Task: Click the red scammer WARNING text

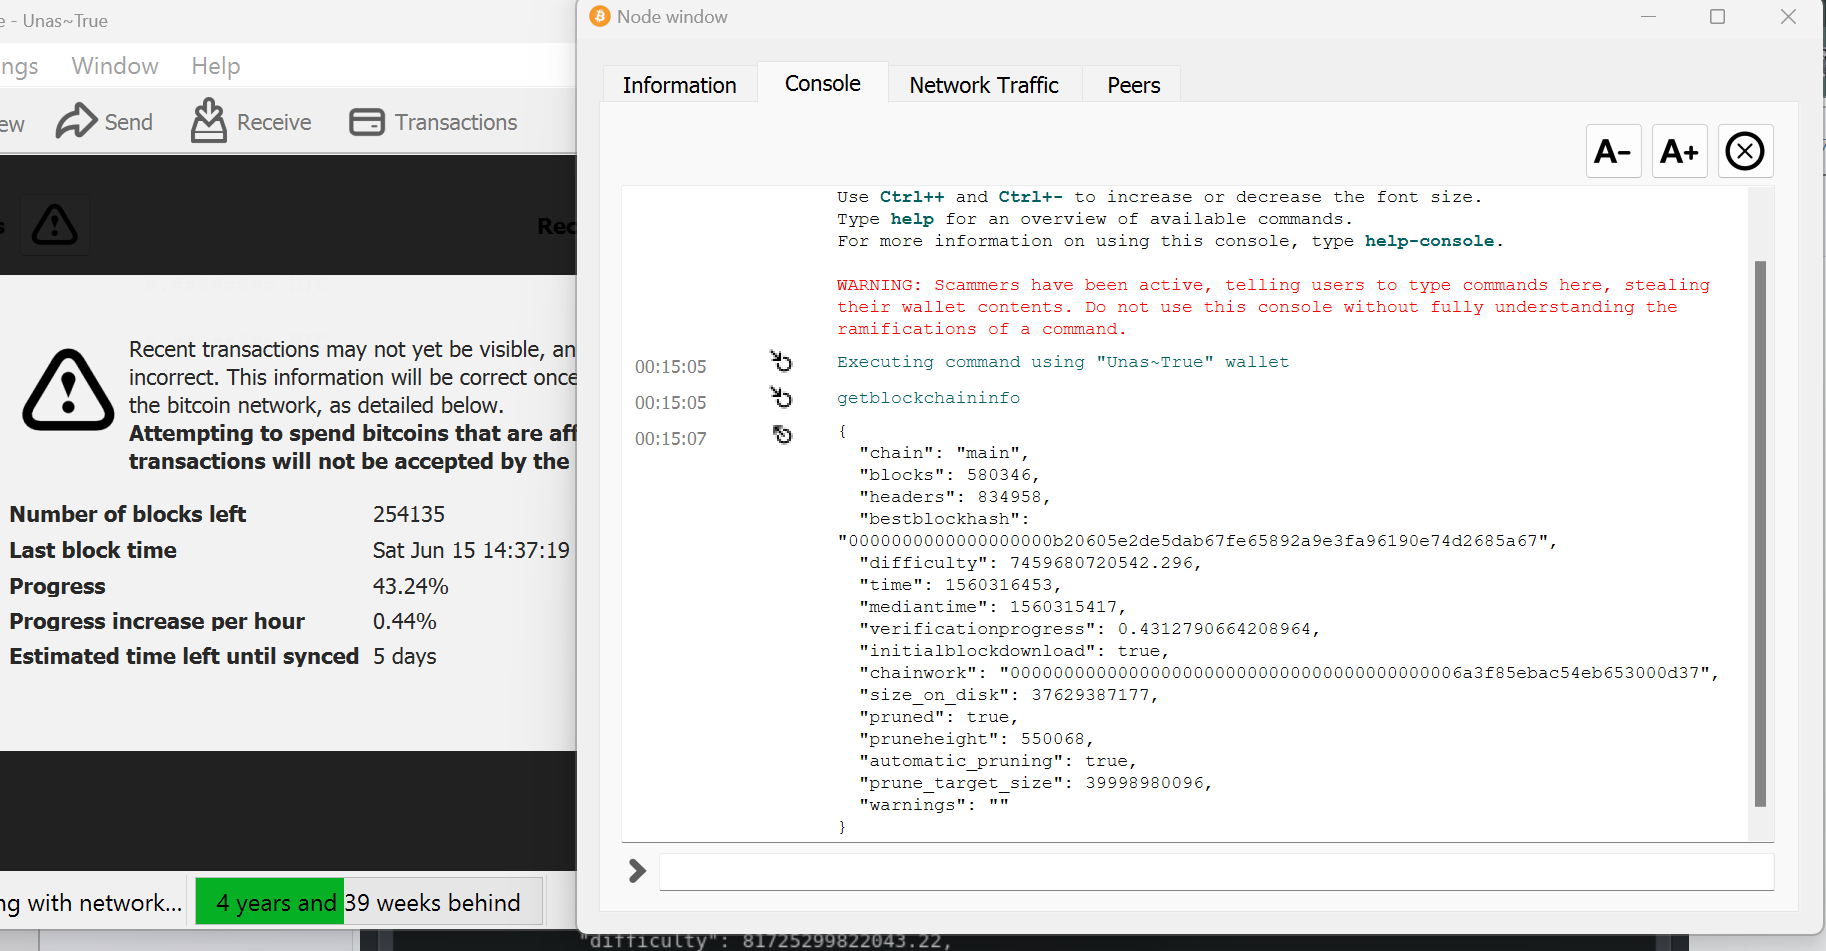Action: coord(1273,307)
